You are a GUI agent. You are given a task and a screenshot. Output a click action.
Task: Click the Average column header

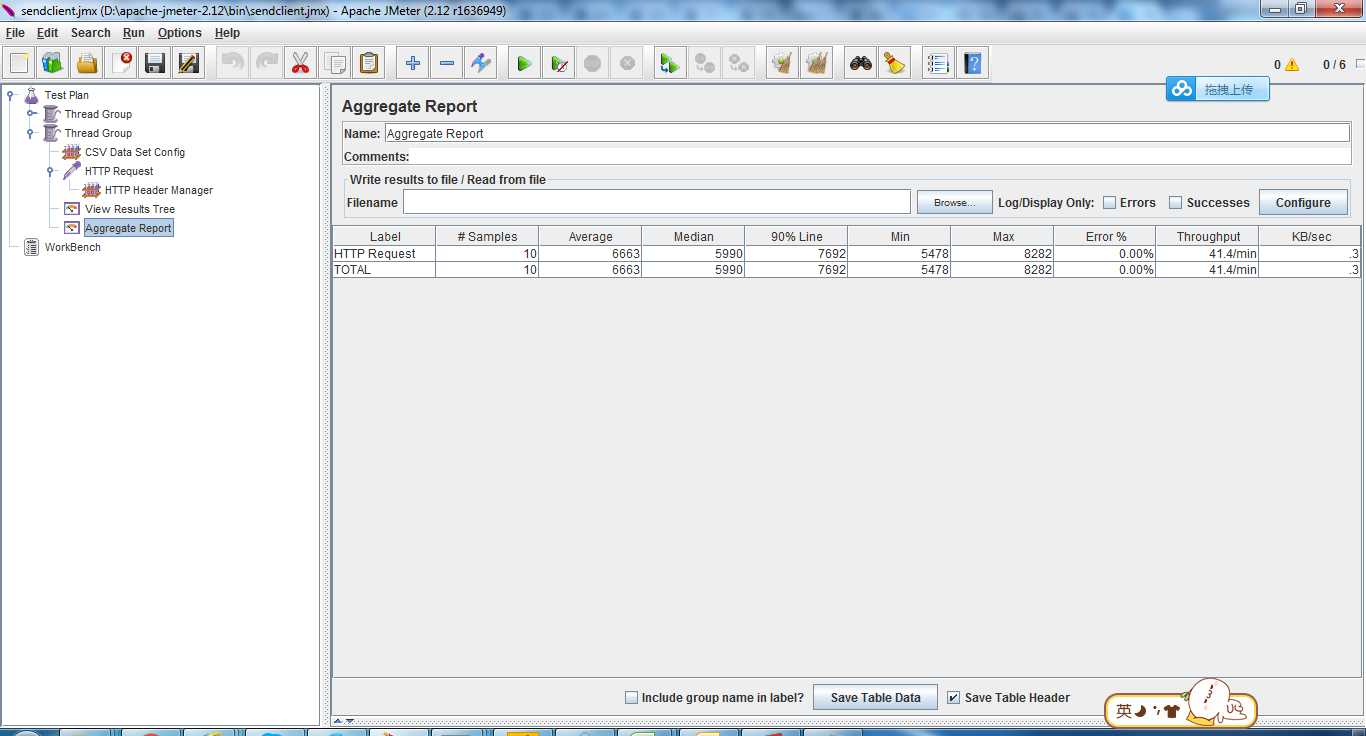tap(590, 237)
